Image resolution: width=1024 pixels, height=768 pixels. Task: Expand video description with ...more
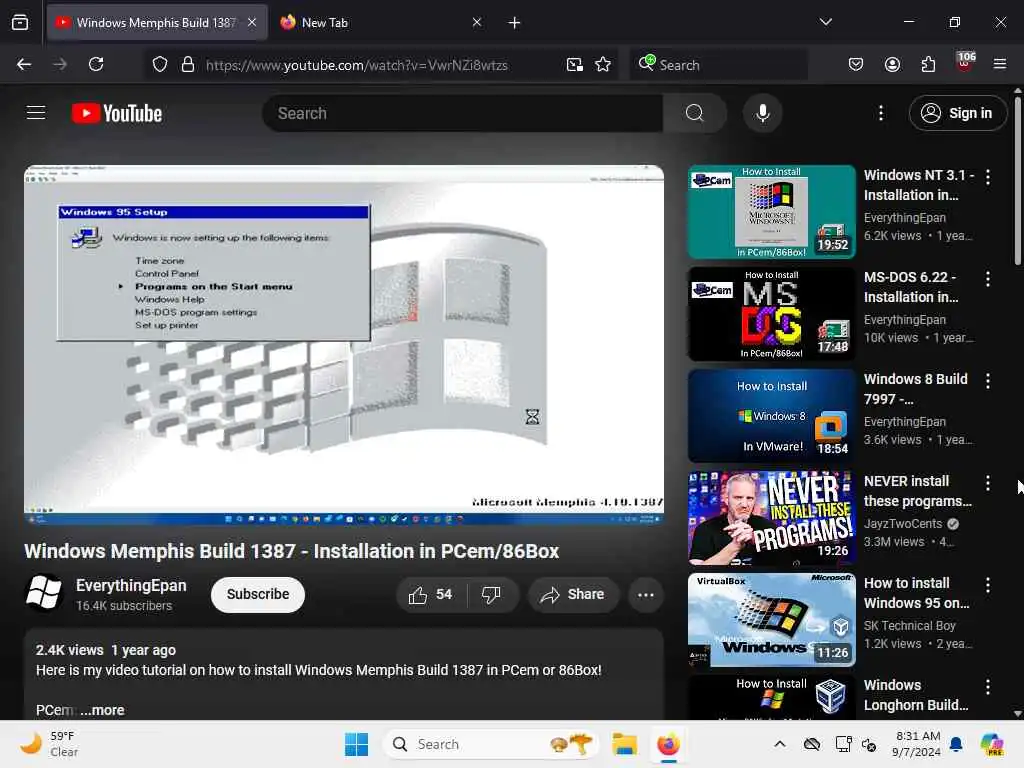pos(102,710)
